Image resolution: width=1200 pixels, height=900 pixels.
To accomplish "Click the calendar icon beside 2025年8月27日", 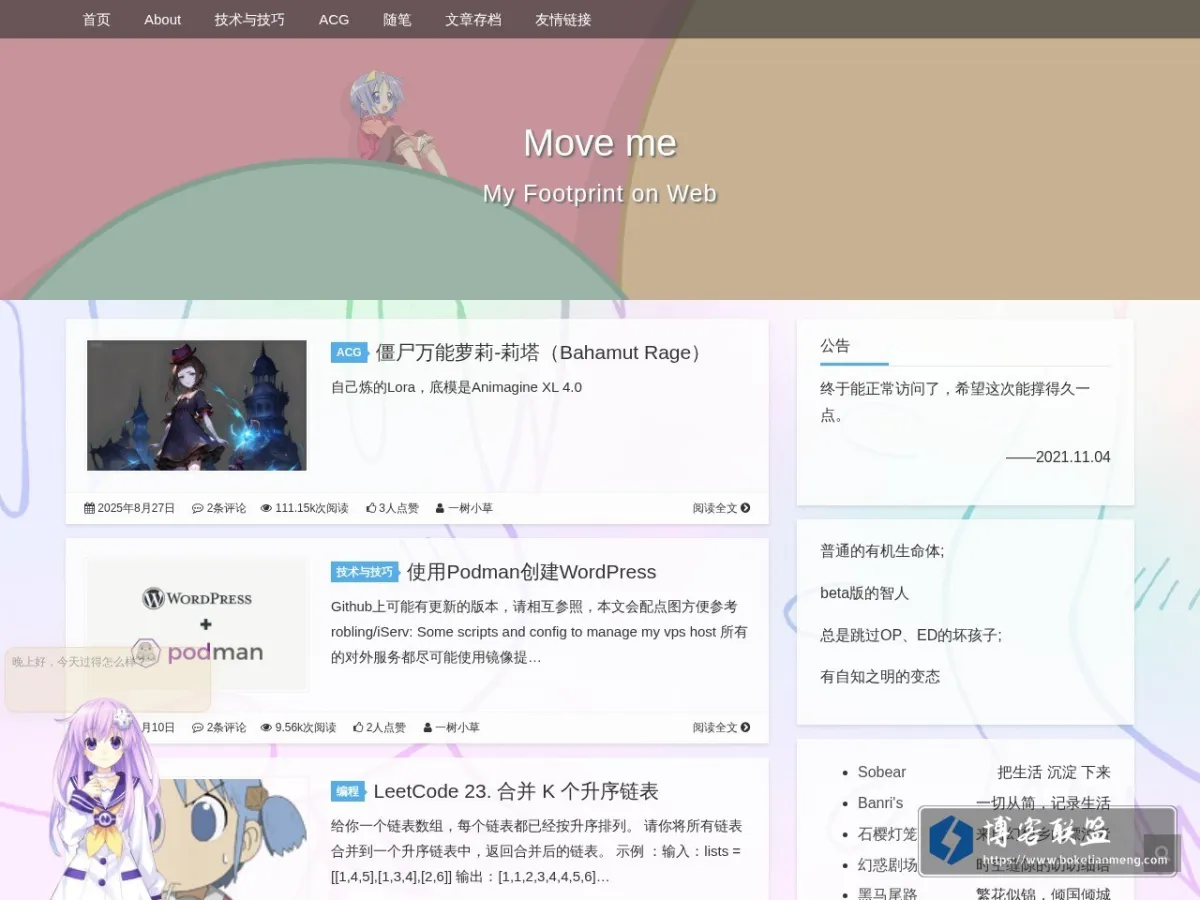I will [x=89, y=508].
